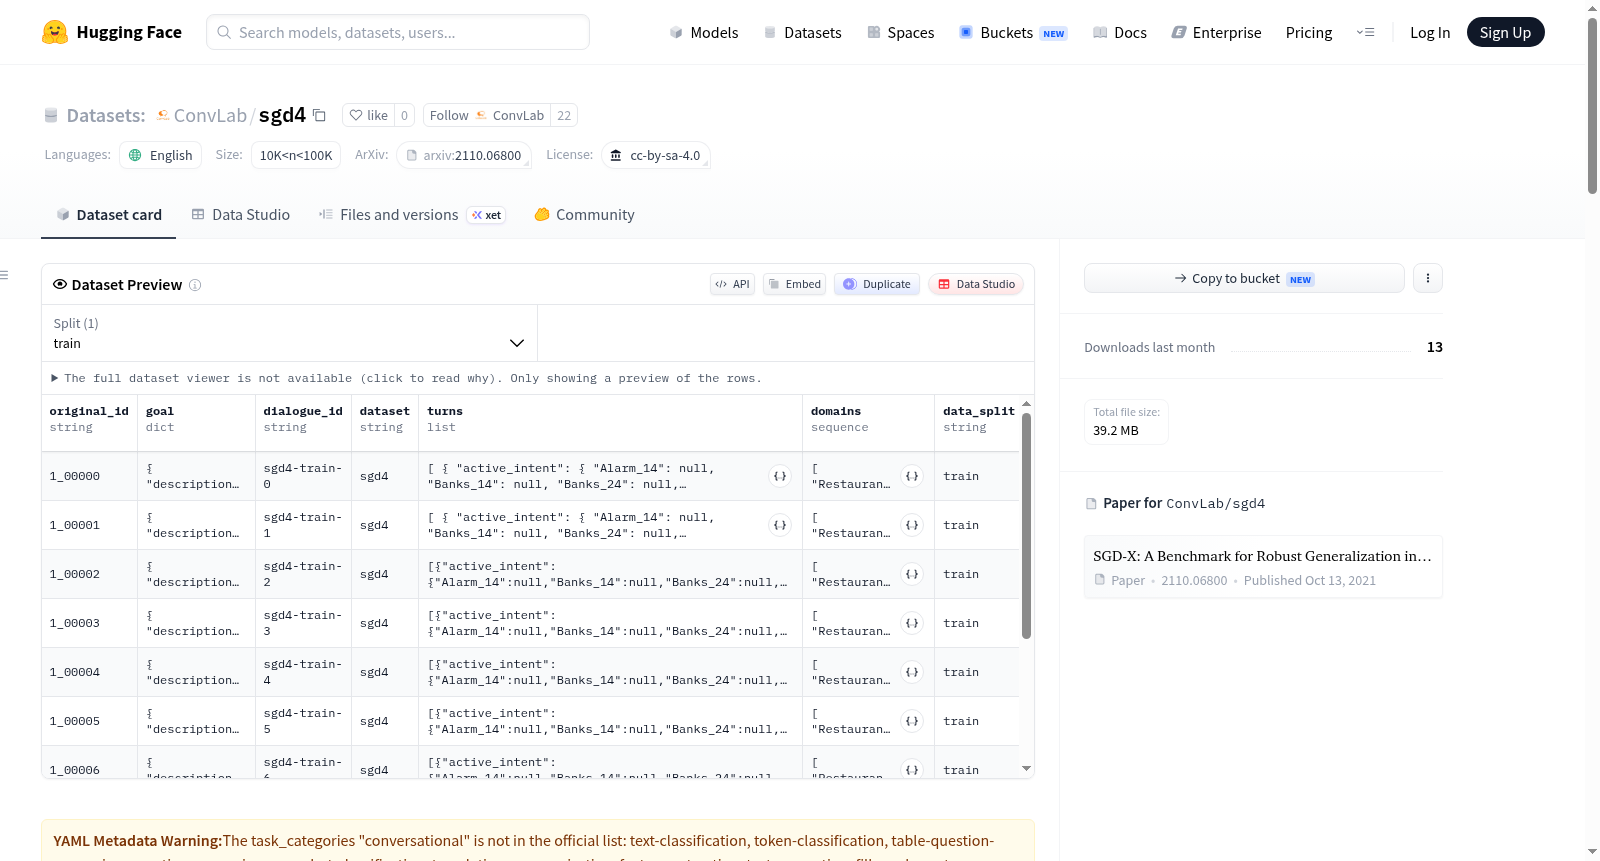Switch to the Dataset card tab
The width and height of the screenshot is (1600, 861).
click(x=108, y=214)
